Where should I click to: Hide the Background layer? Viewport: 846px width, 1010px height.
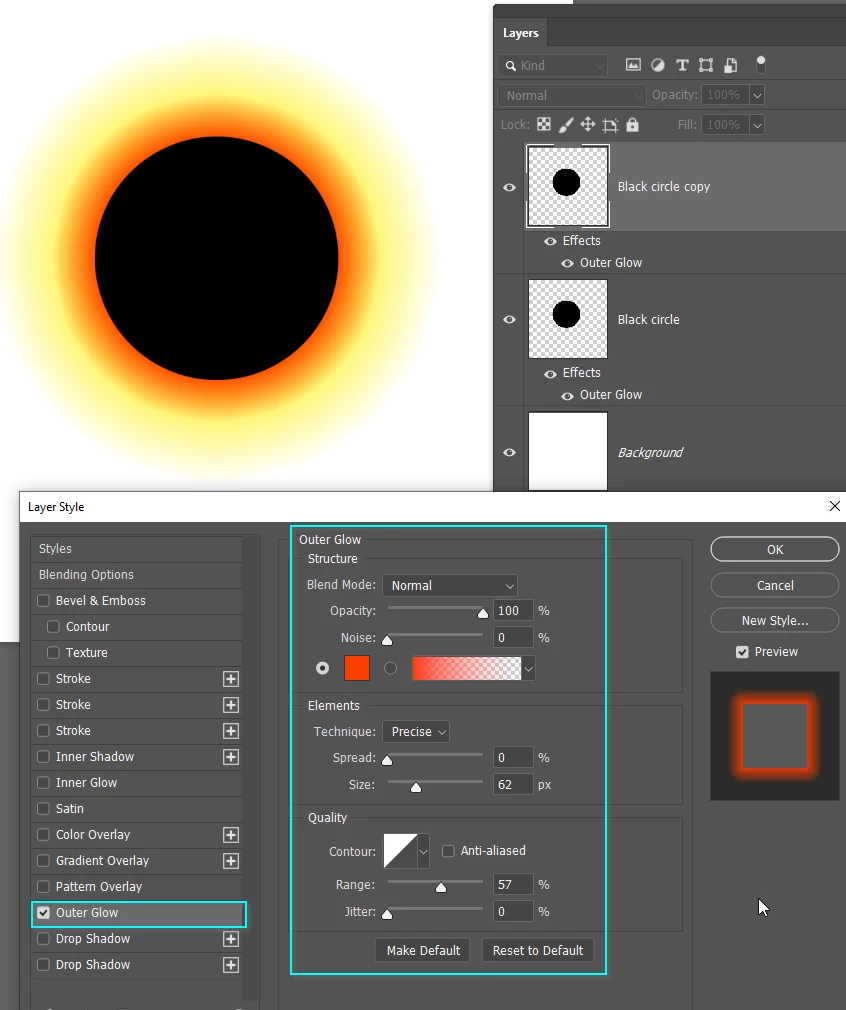click(509, 452)
